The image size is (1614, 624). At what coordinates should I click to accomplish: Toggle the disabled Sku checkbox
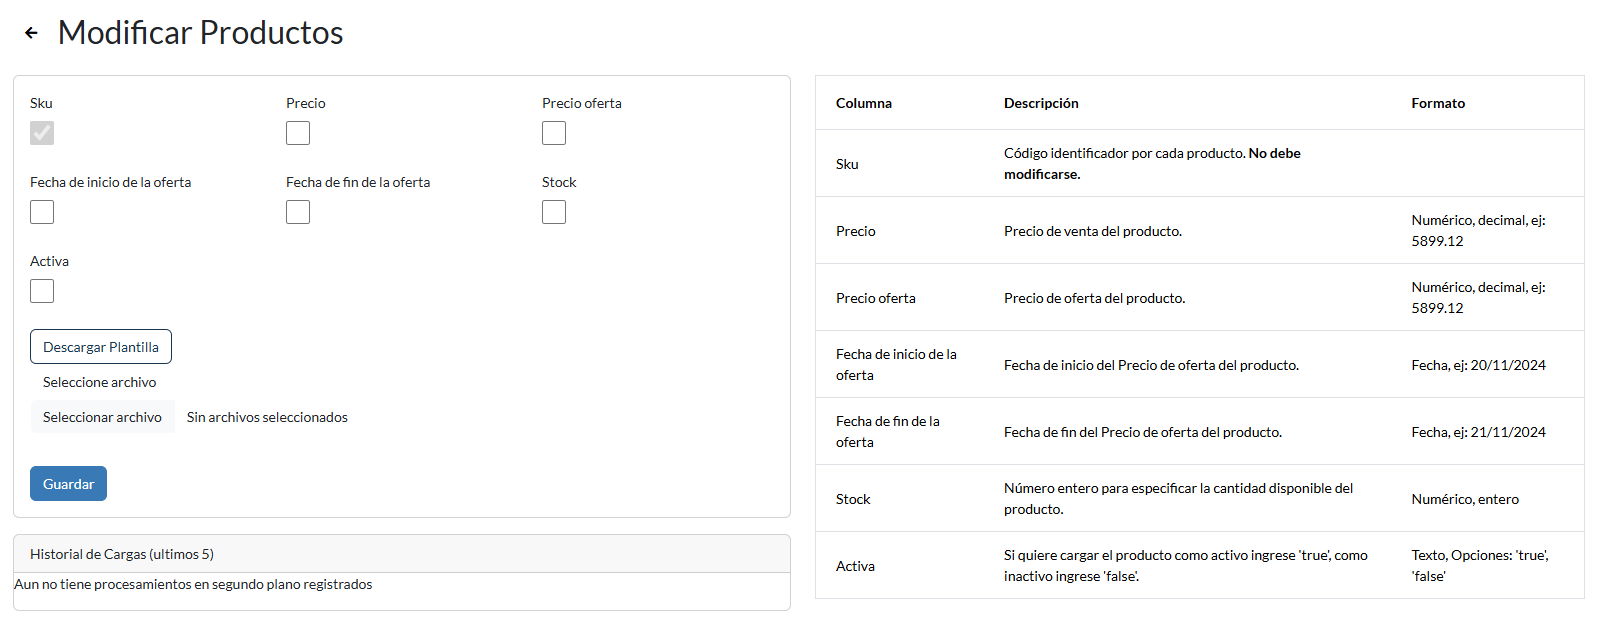coord(42,133)
